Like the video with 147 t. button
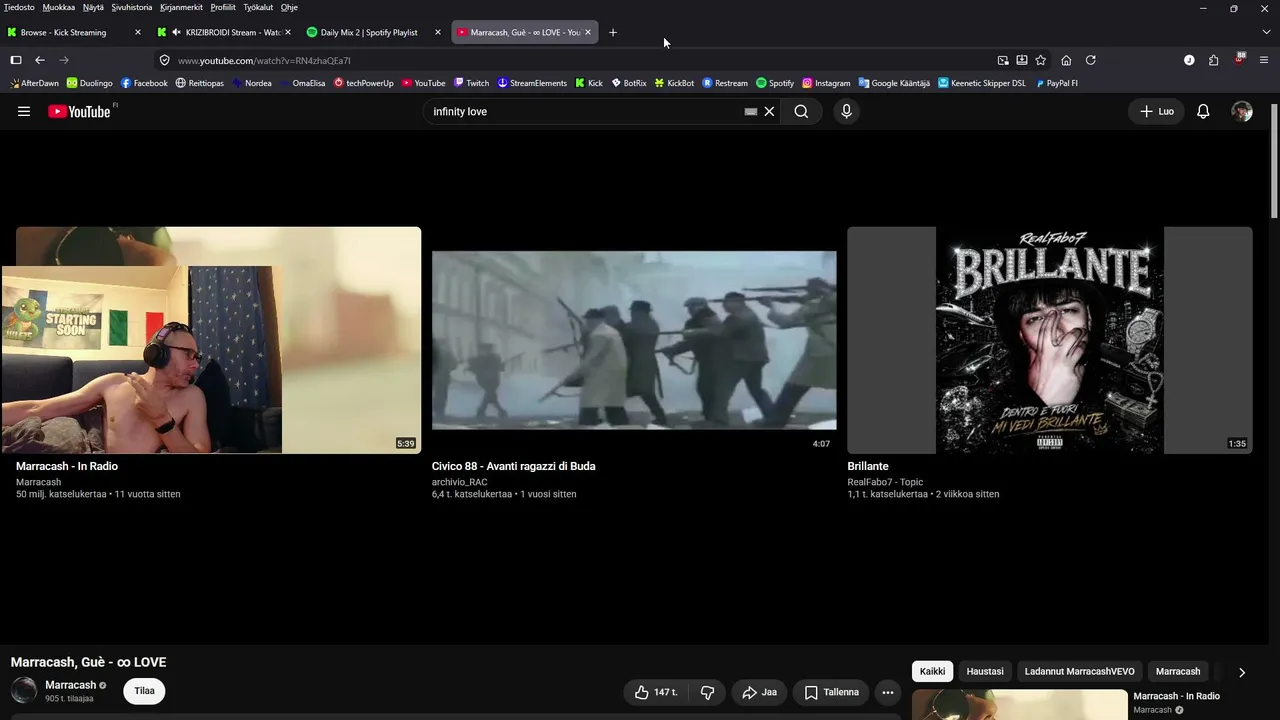This screenshot has width=1280, height=720. click(x=656, y=692)
